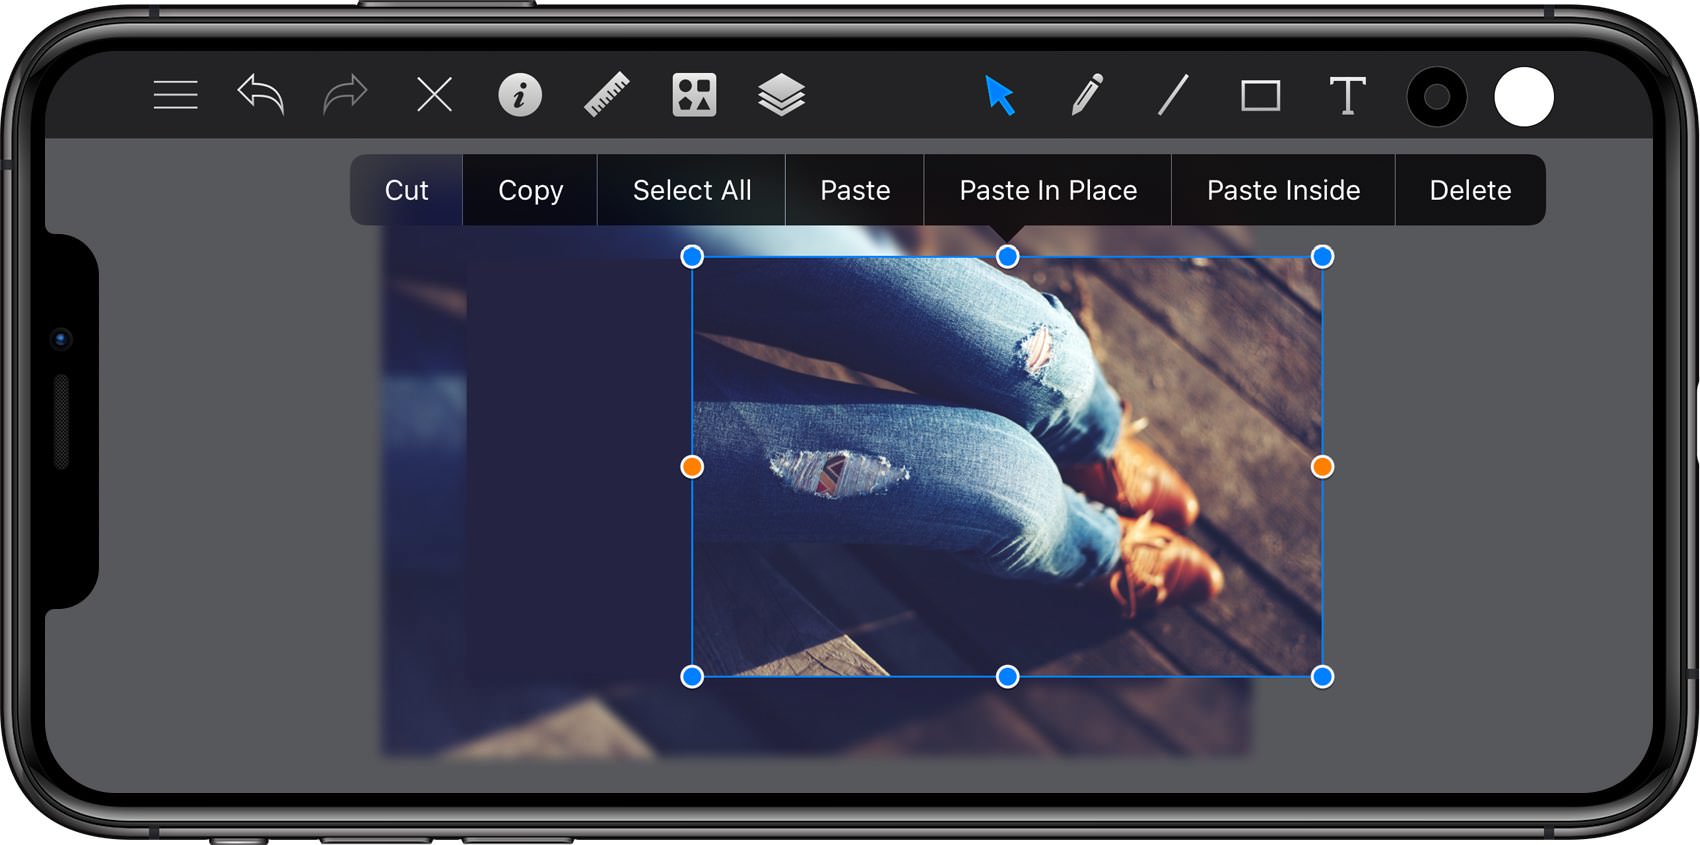
Task: Open the info inspector
Action: (x=520, y=95)
